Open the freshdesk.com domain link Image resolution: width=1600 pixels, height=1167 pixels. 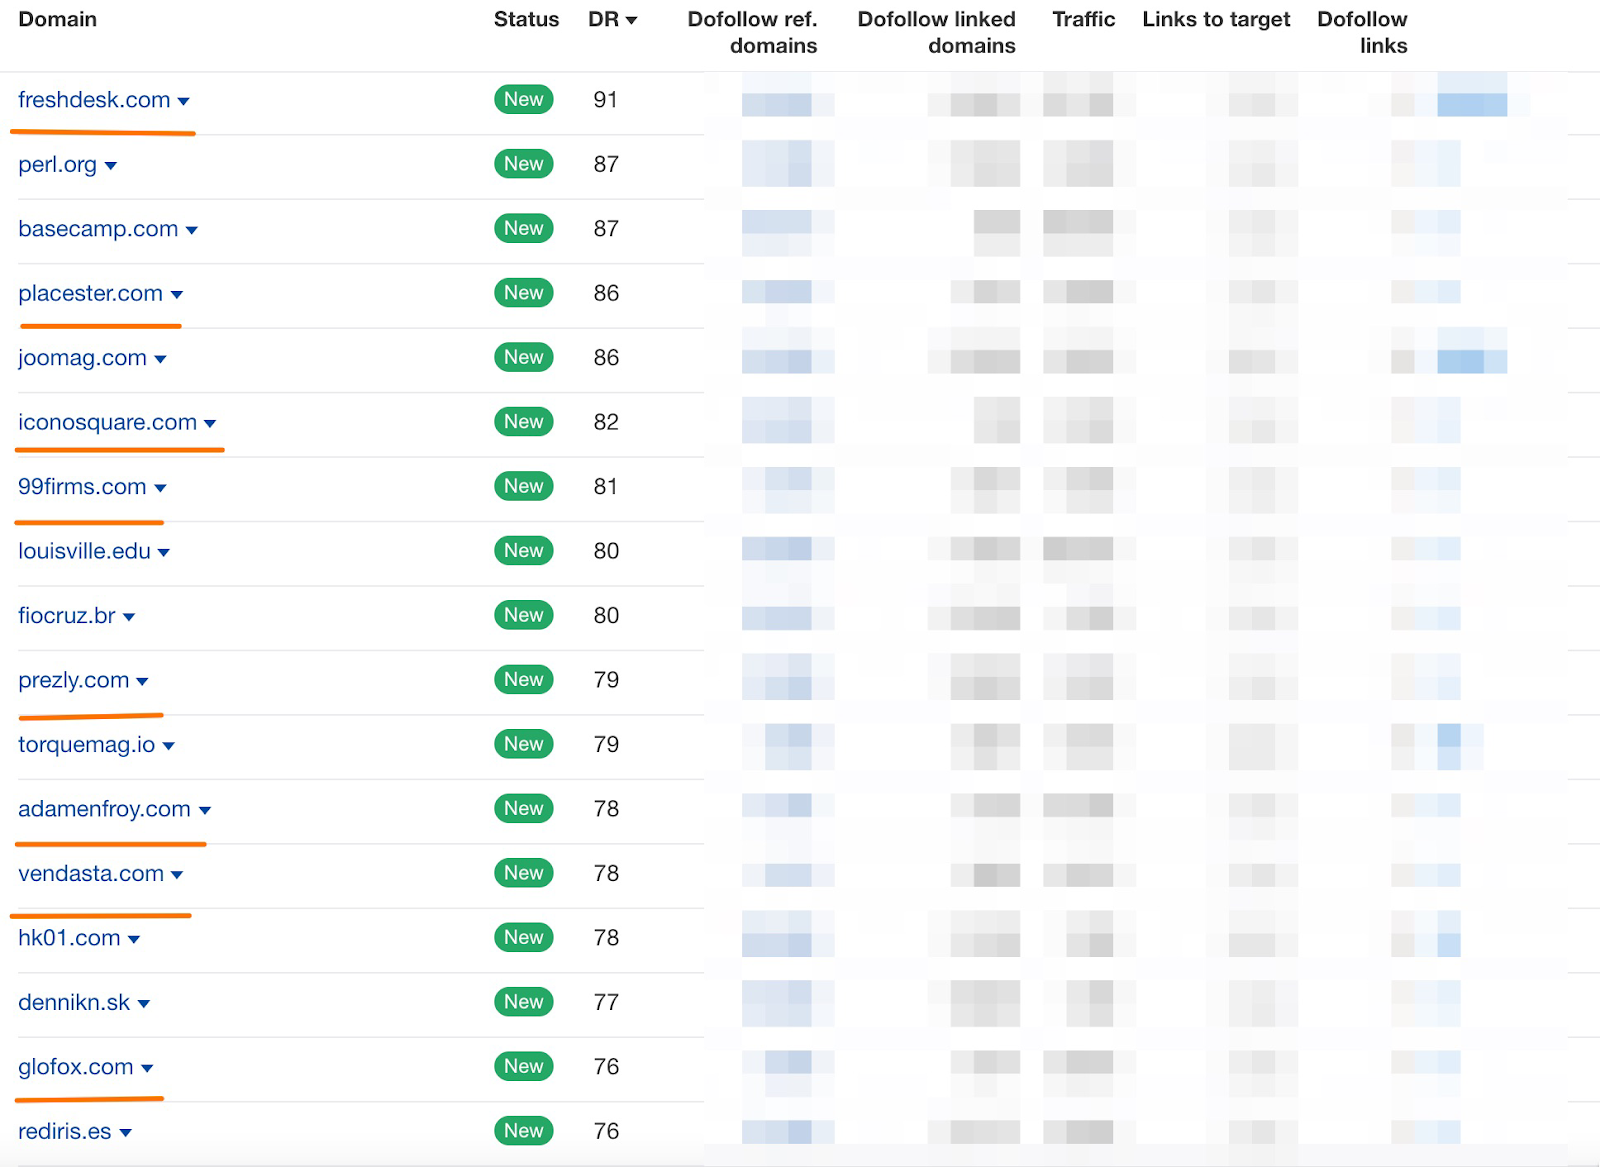click(x=94, y=100)
